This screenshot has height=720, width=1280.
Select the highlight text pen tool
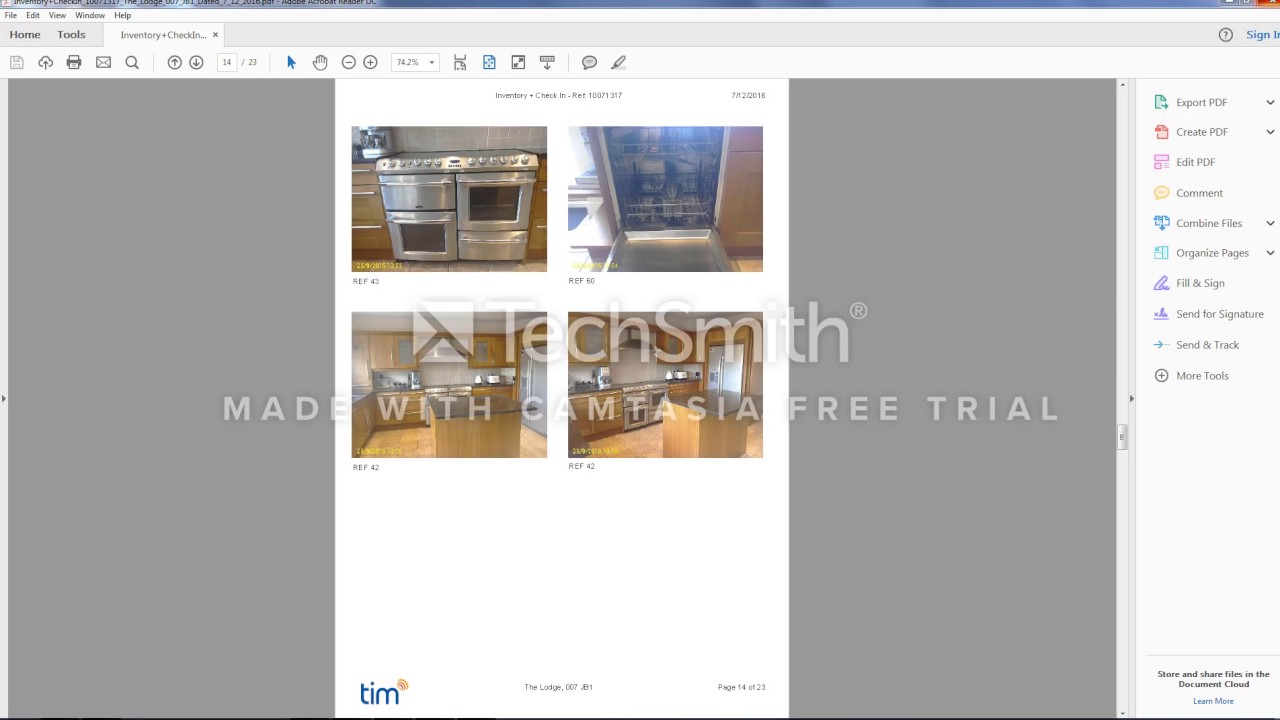coord(618,62)
